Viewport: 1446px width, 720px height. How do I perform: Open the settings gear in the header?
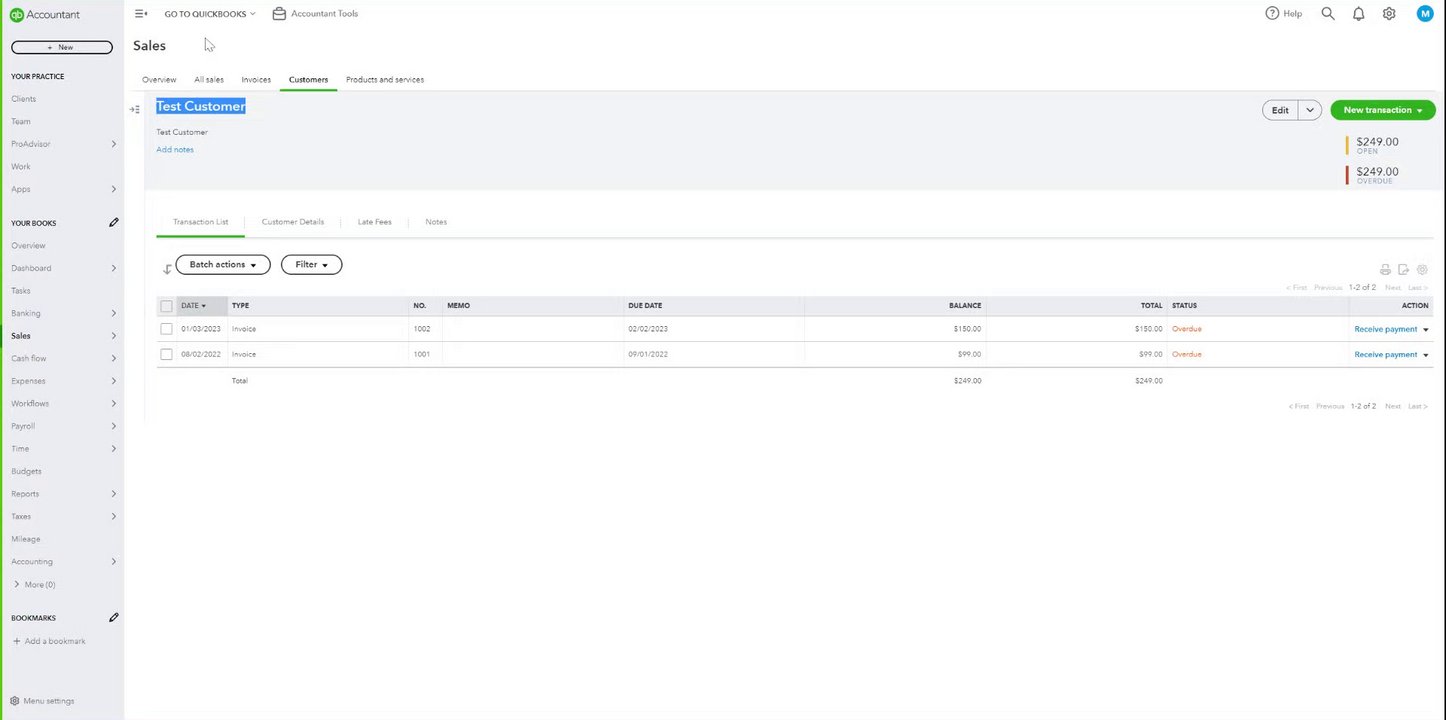click(1389, 14)
